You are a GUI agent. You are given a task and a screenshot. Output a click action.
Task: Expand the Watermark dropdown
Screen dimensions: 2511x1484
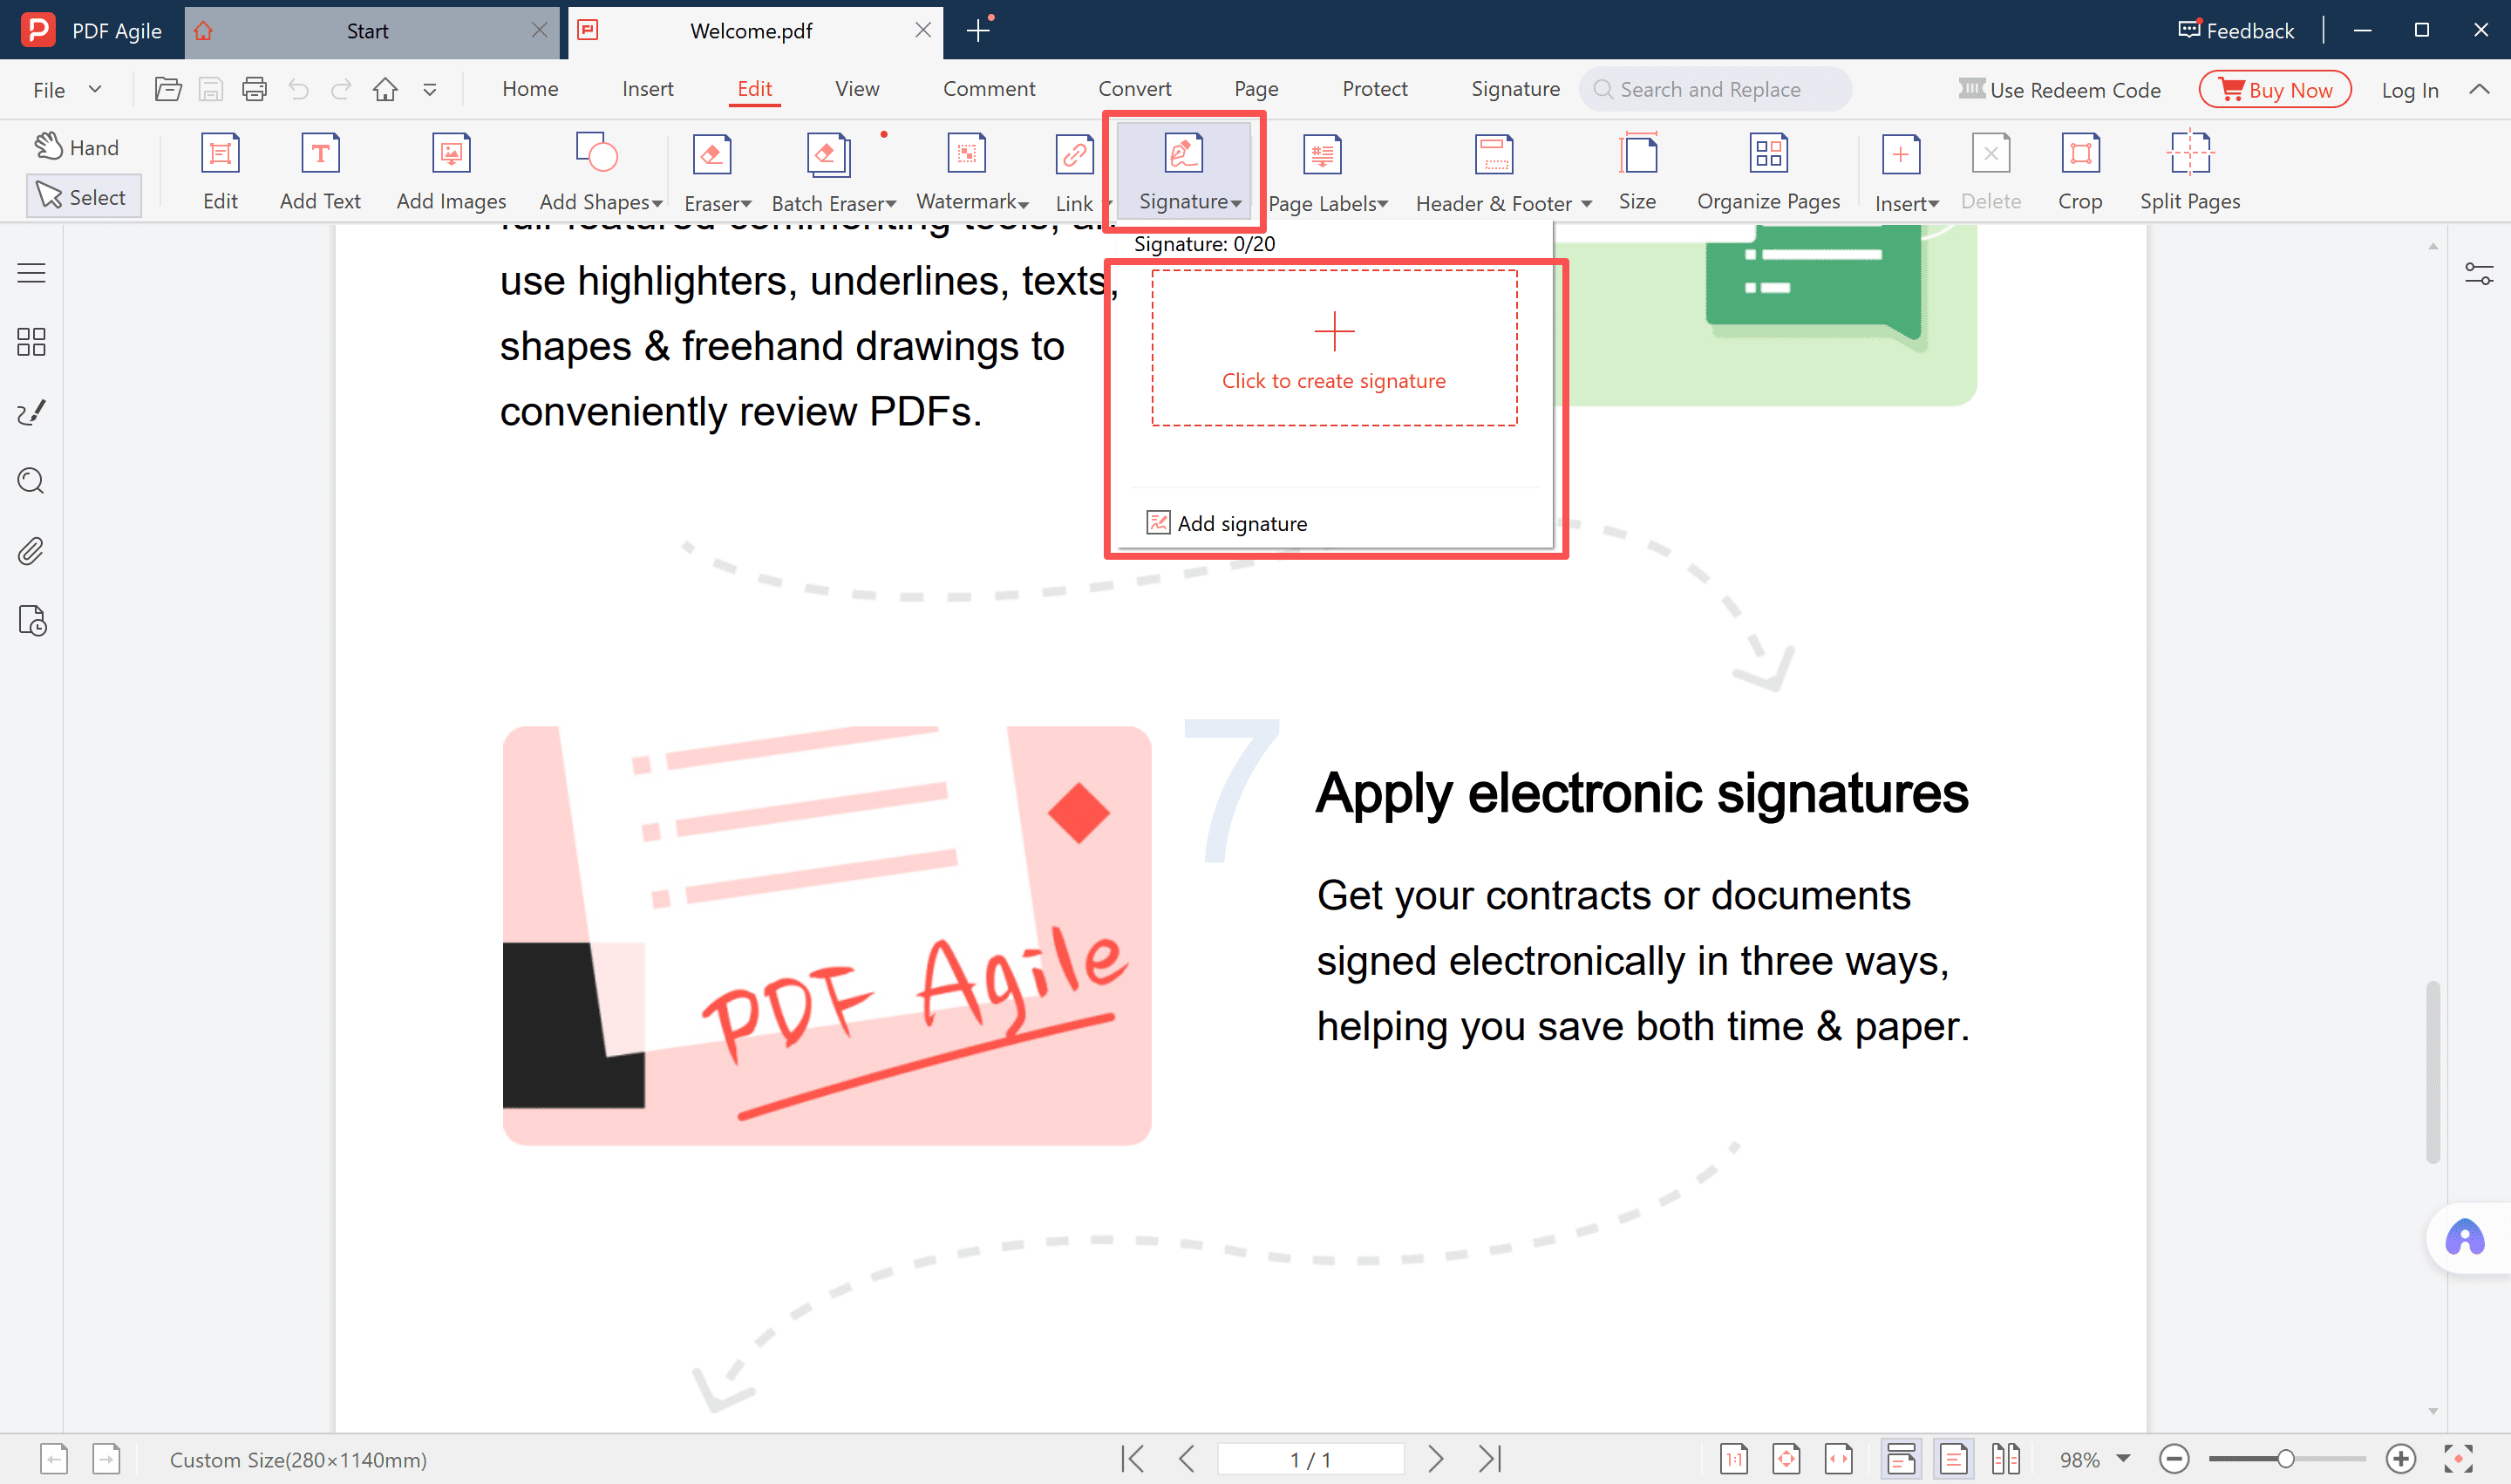pos(1023,204)
